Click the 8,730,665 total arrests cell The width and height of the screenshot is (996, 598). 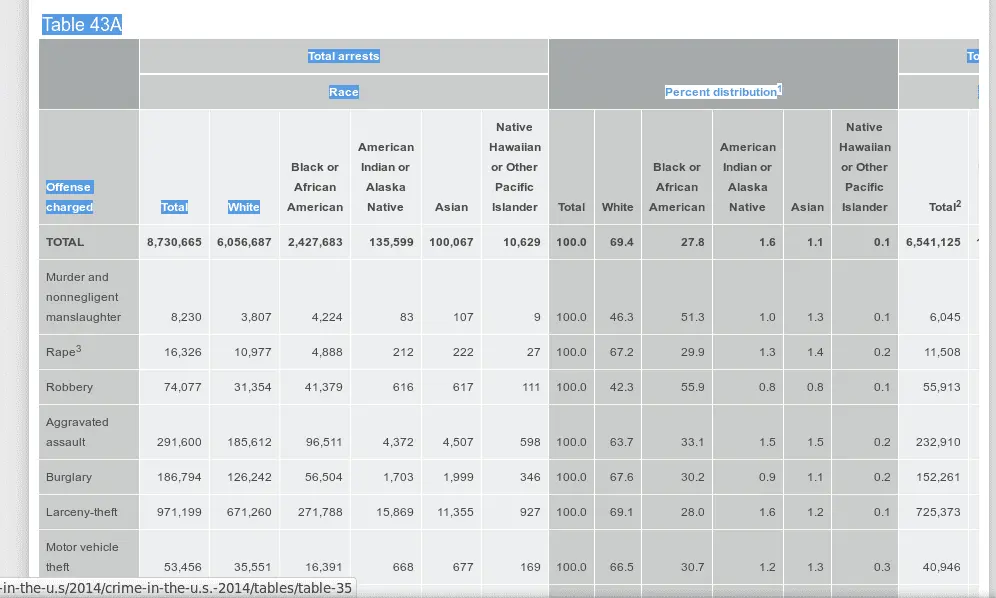(x=174, y=242)
